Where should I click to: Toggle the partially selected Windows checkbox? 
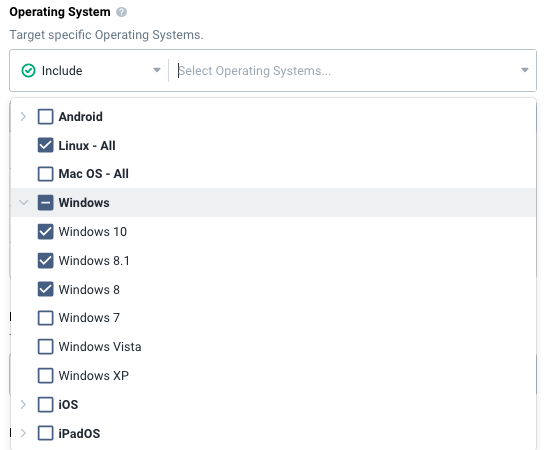[45, 203]
